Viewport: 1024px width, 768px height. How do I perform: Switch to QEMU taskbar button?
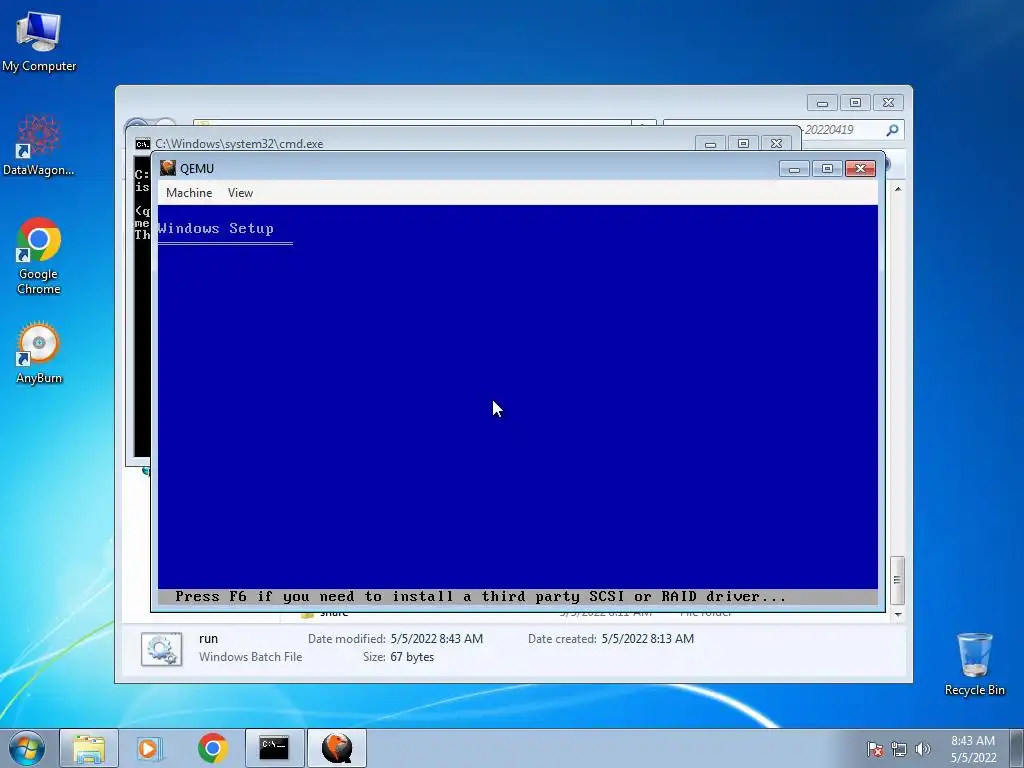(337, 748)
